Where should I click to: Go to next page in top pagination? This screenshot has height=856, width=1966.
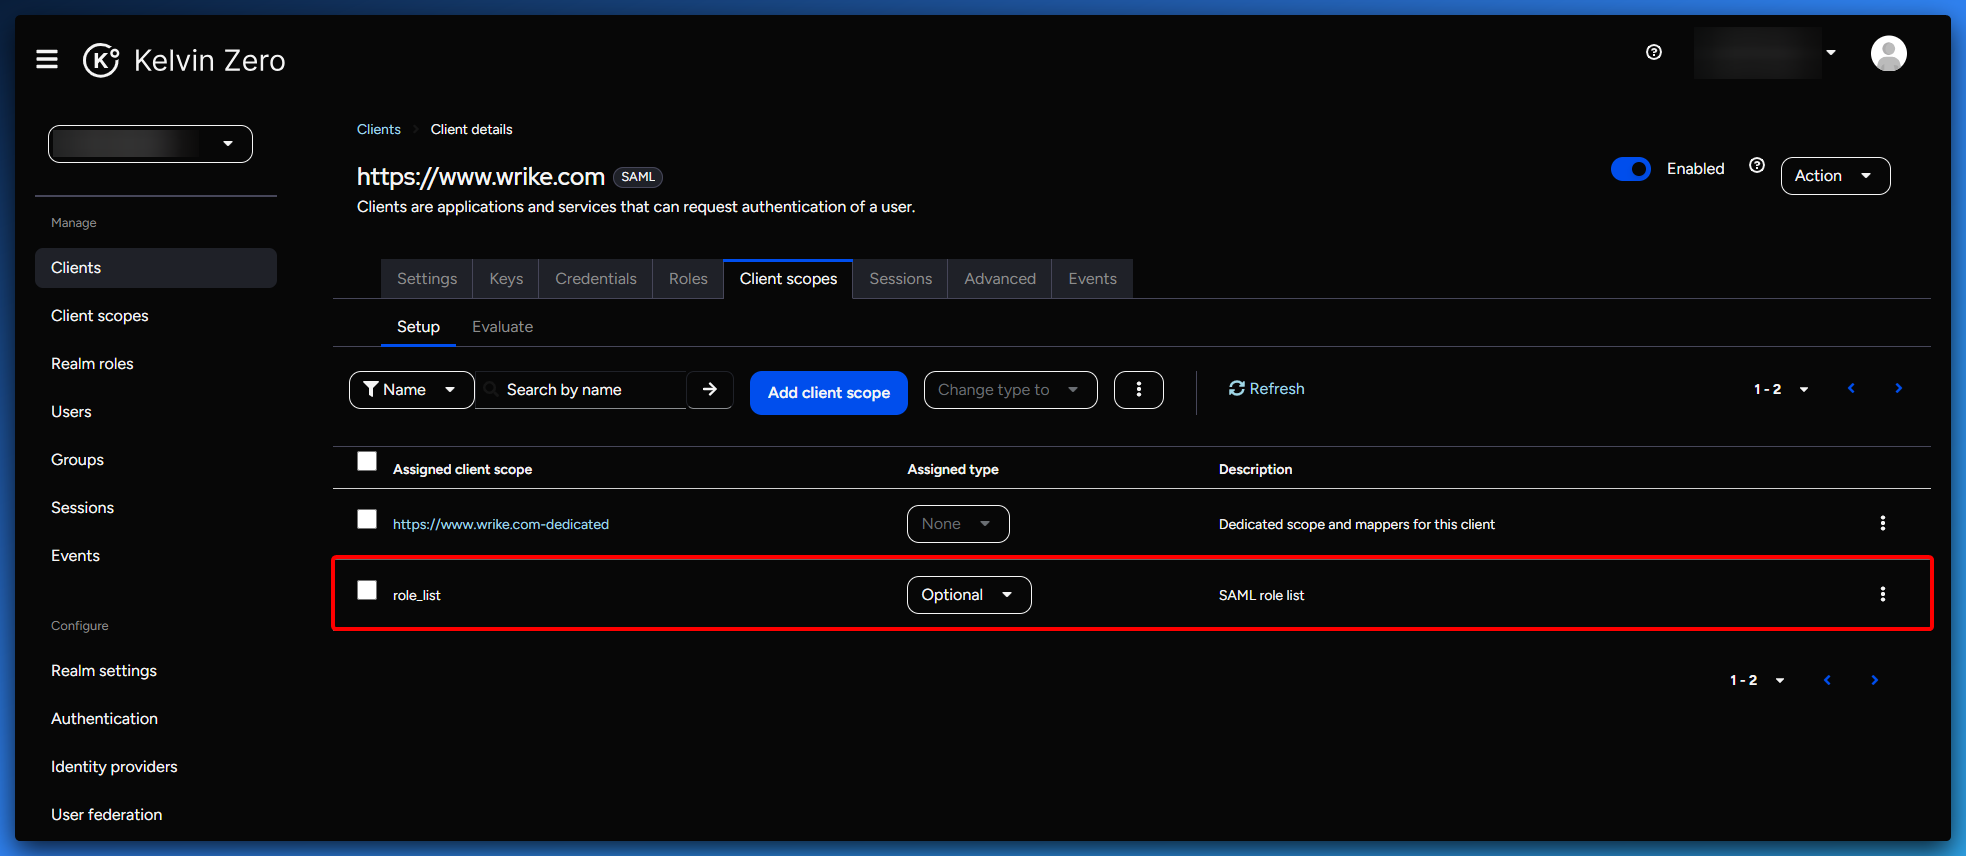(x=1899, y=388)
